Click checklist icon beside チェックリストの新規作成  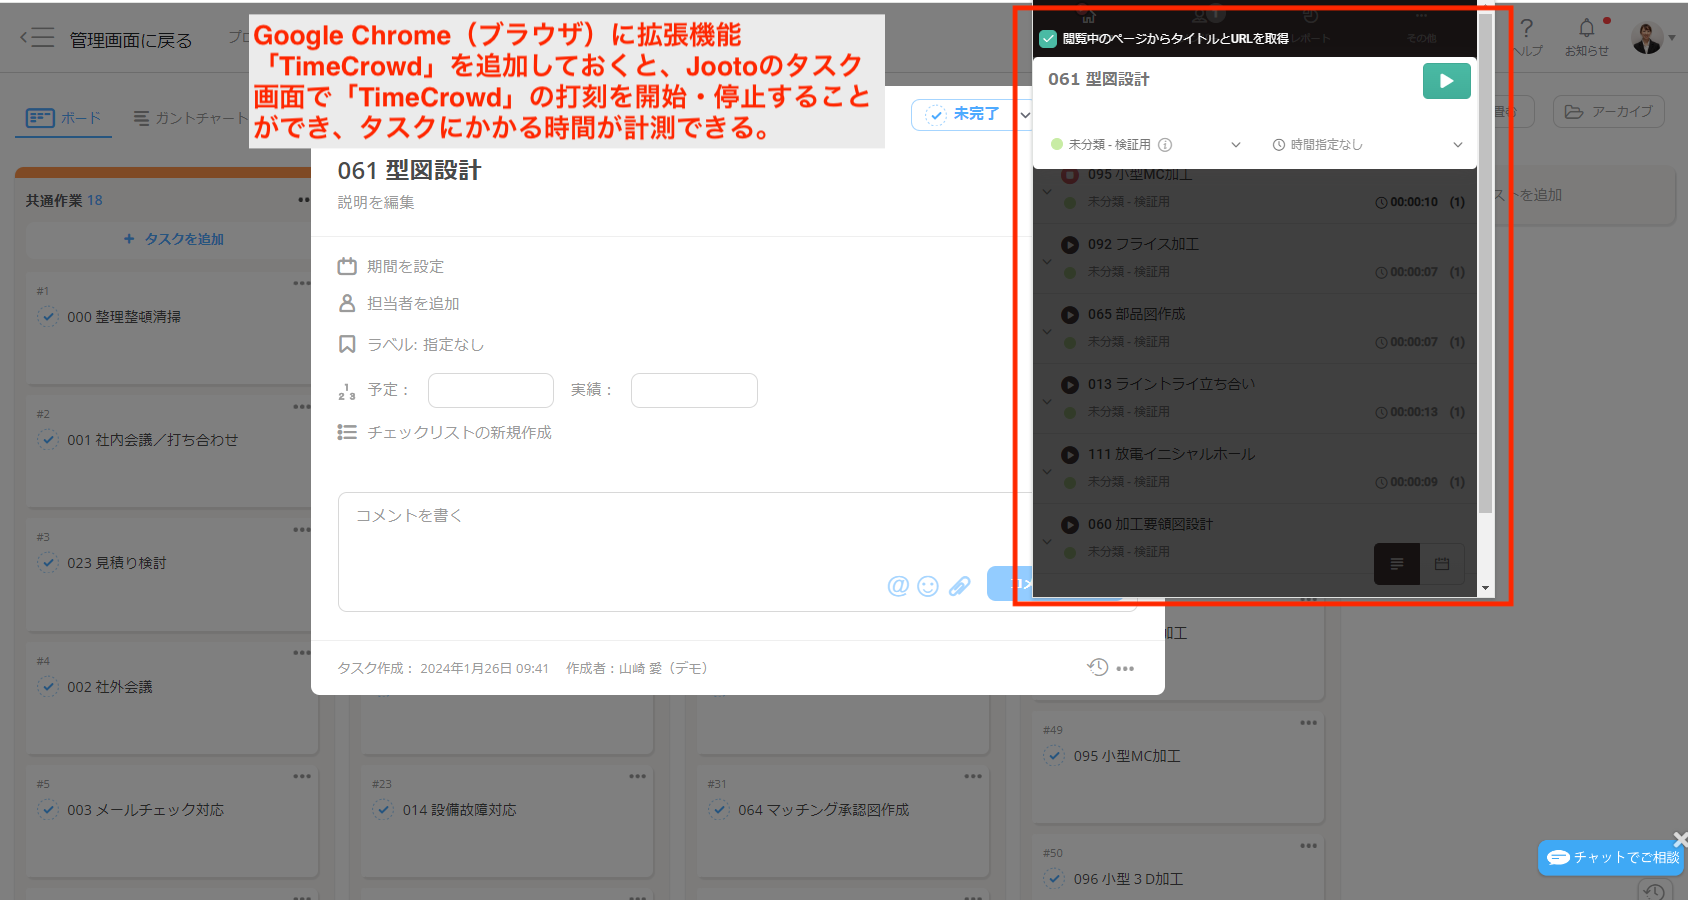(x=347, y=432)
